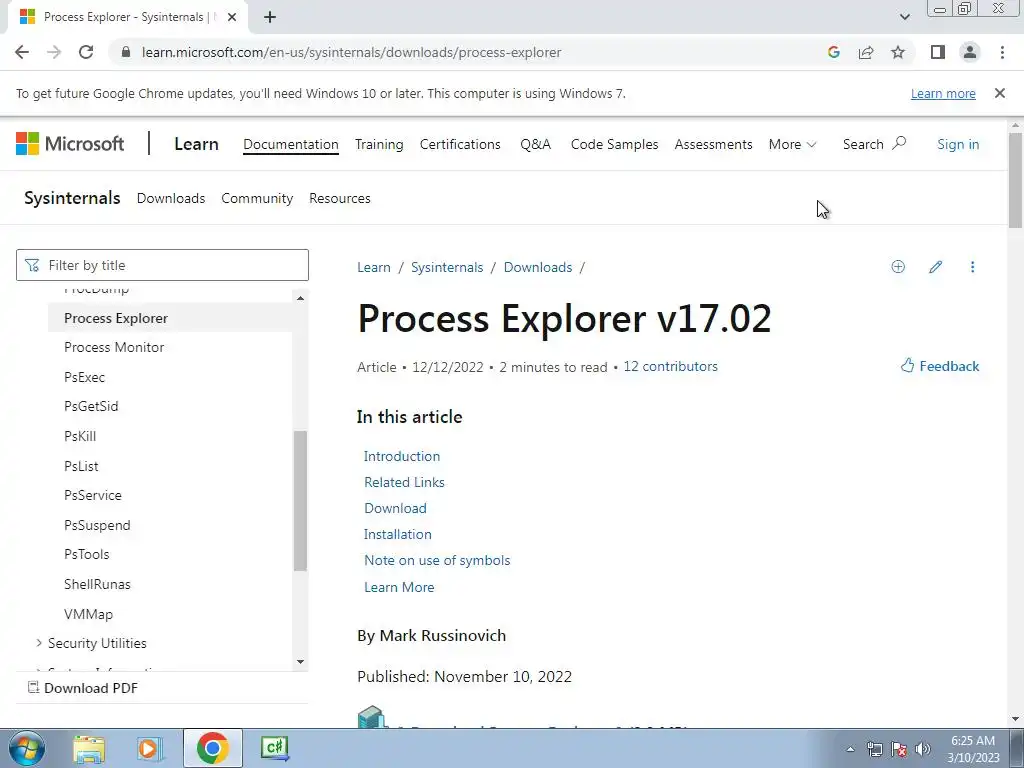
Task: Click the Microsoft logo
Action: tap(70, 144)
